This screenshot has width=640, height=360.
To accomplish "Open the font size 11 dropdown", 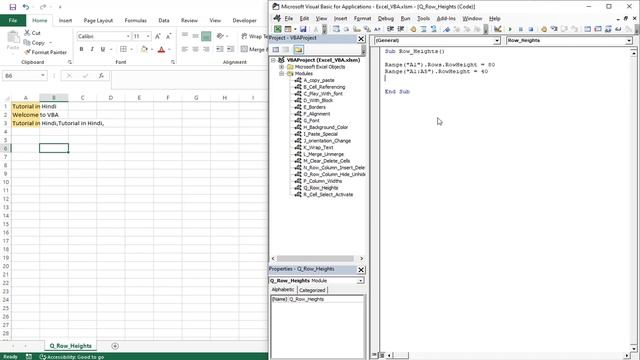I will (148, 36).
